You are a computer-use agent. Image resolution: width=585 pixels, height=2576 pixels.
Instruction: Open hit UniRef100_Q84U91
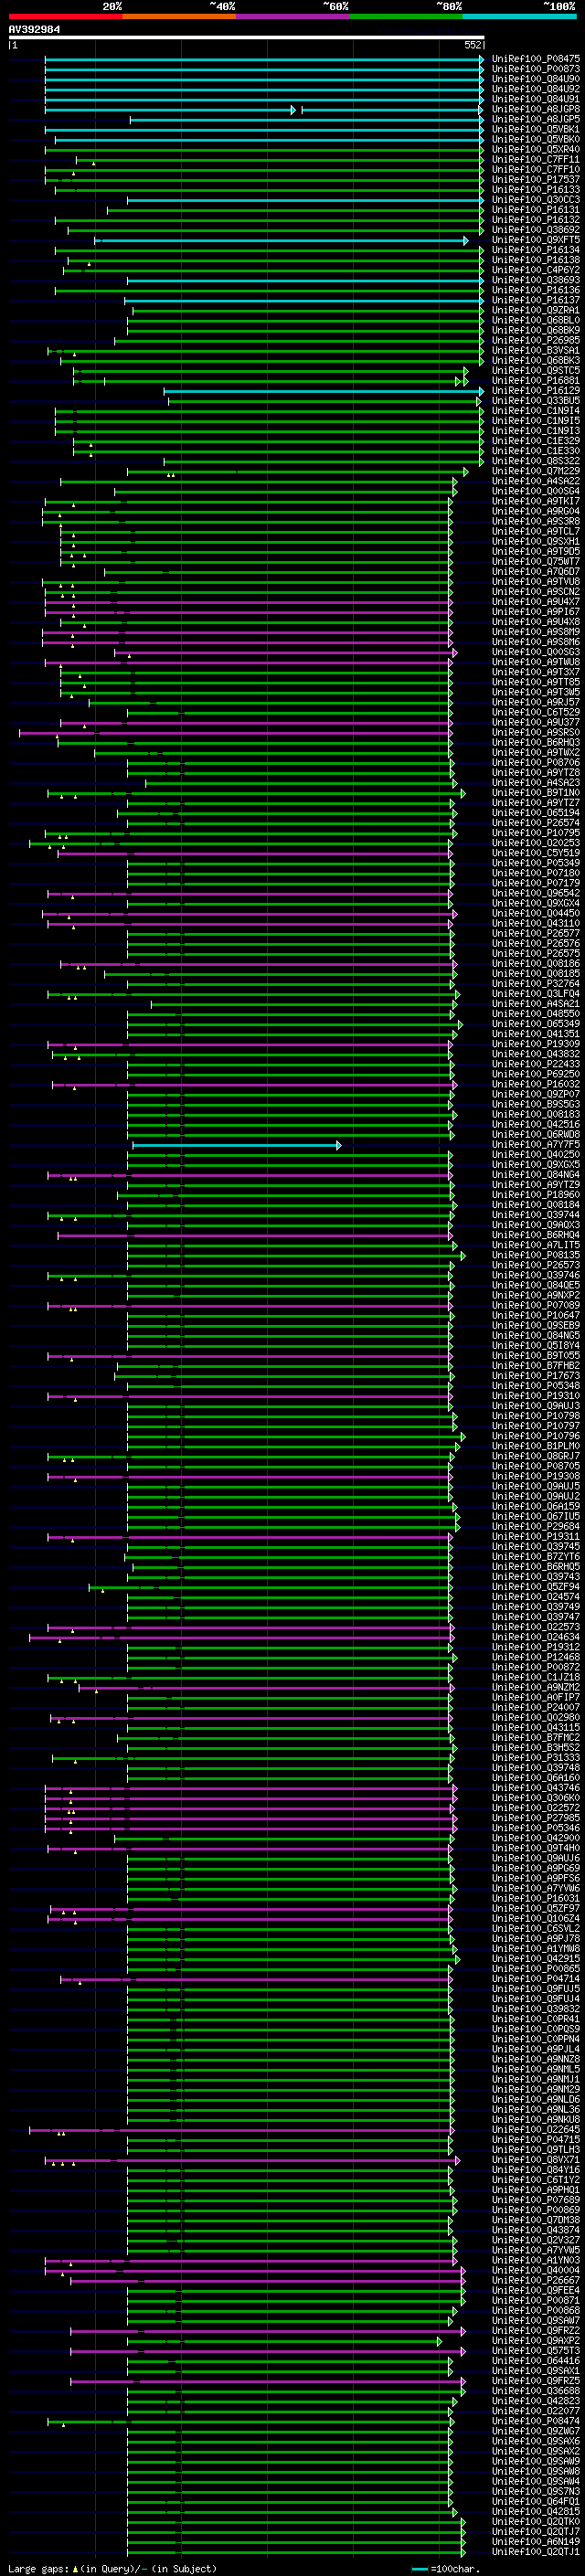[536, 99]
